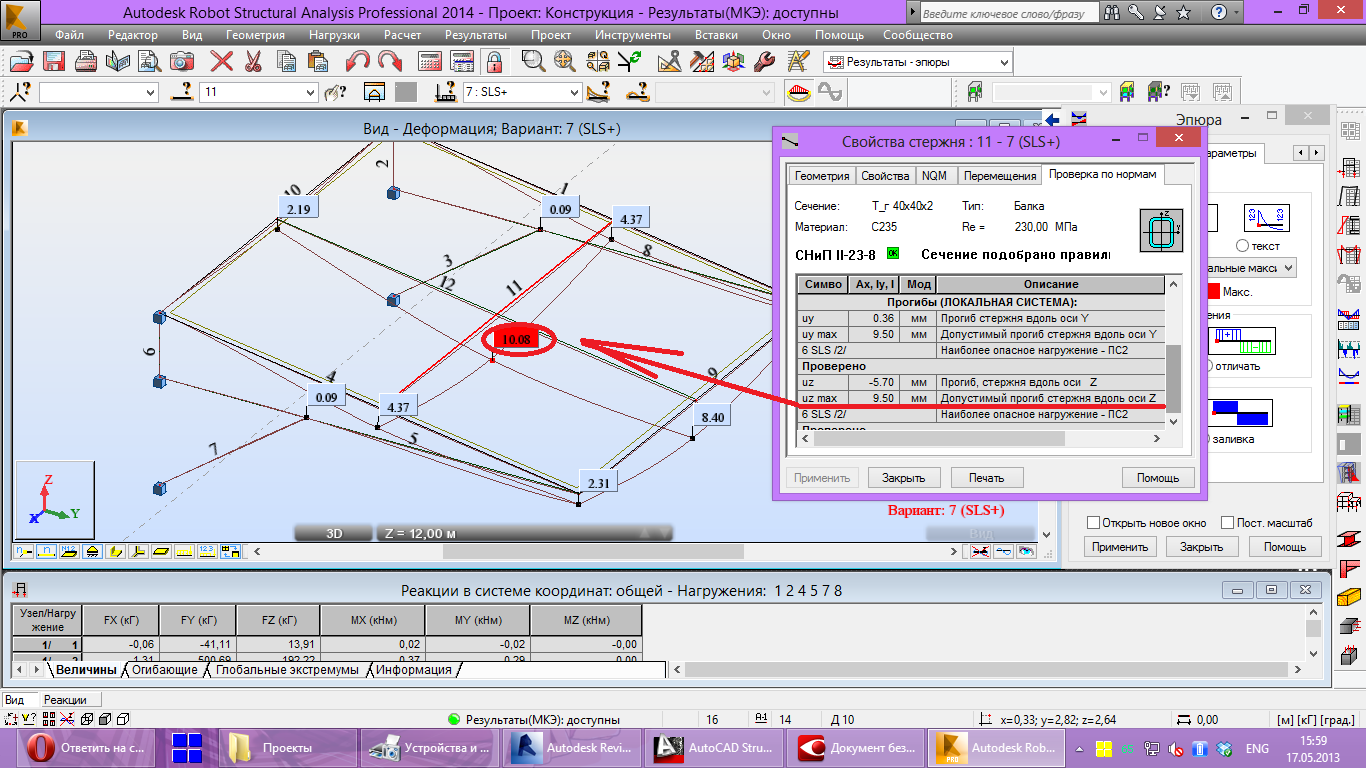Switch to the 'Перемещения' tab
Image resolution: width=1366 pixels, height=768 pixels.
(x=999, y=175)
